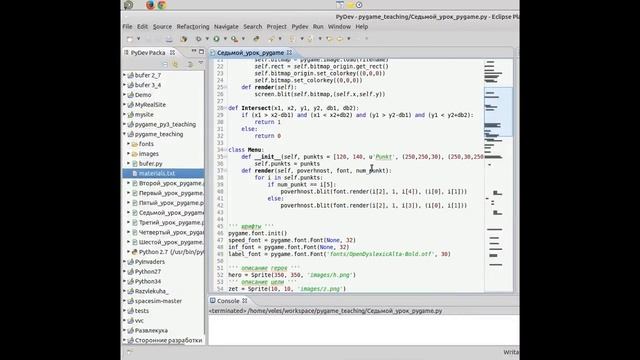The width and height of the screenshot is (640, 360).
Task: Select the spacesim-master project
Action: pyautogui.click(x=158, y=301)
